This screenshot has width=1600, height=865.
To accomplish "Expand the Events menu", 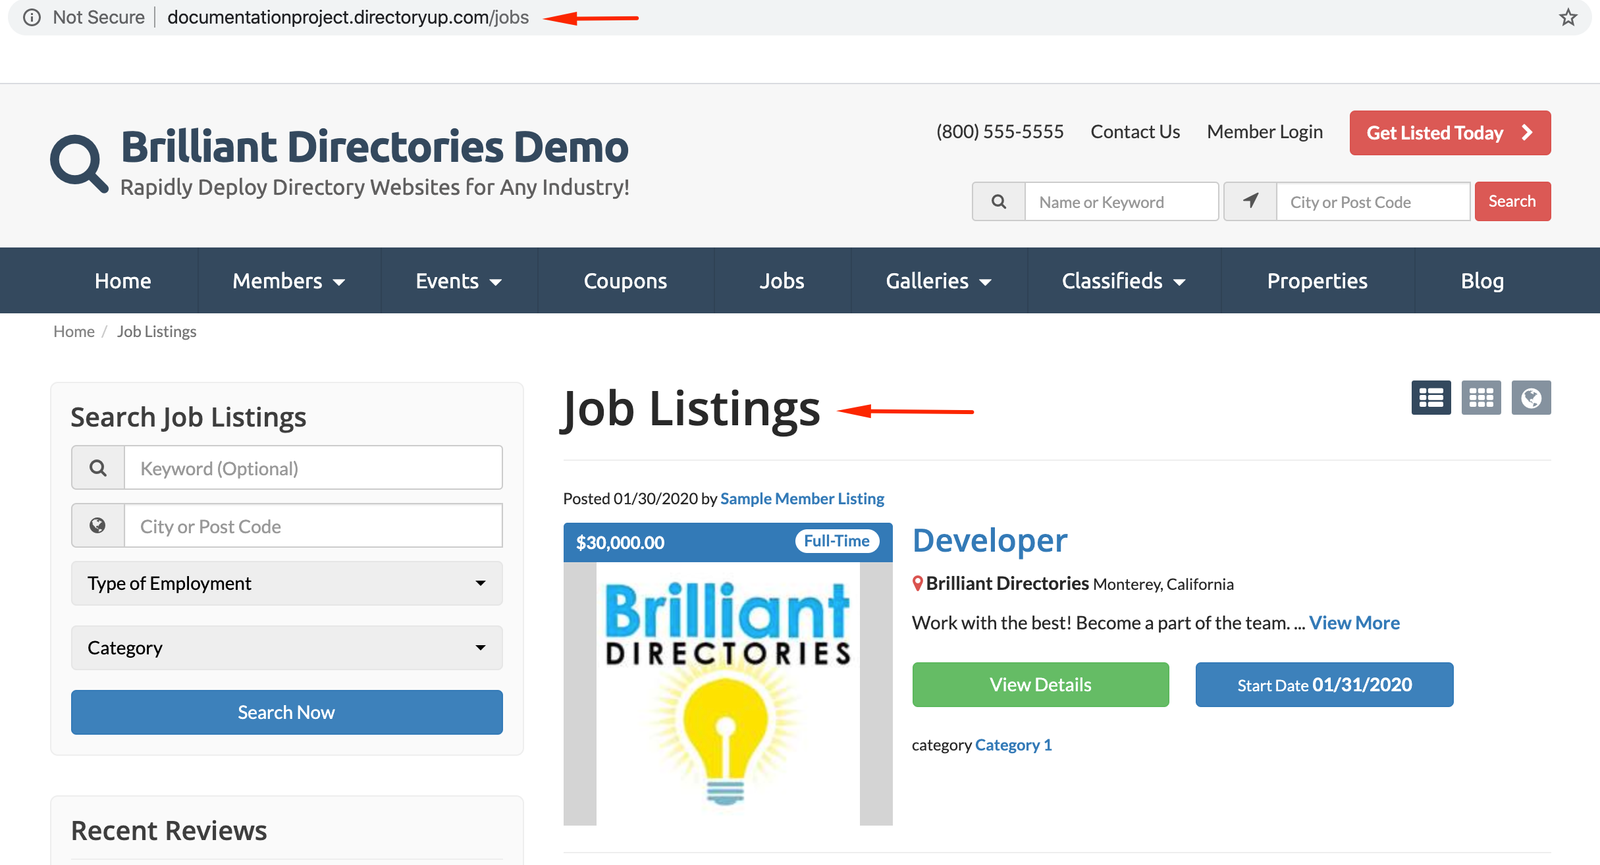I will [459, 281].
